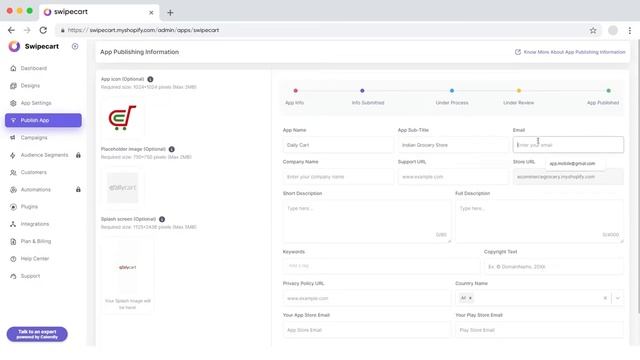Viewport: 640px width, 360px height.
Task: Click the page vertical scrollbar
Action: pyautogui.click(x=638, y=176)
